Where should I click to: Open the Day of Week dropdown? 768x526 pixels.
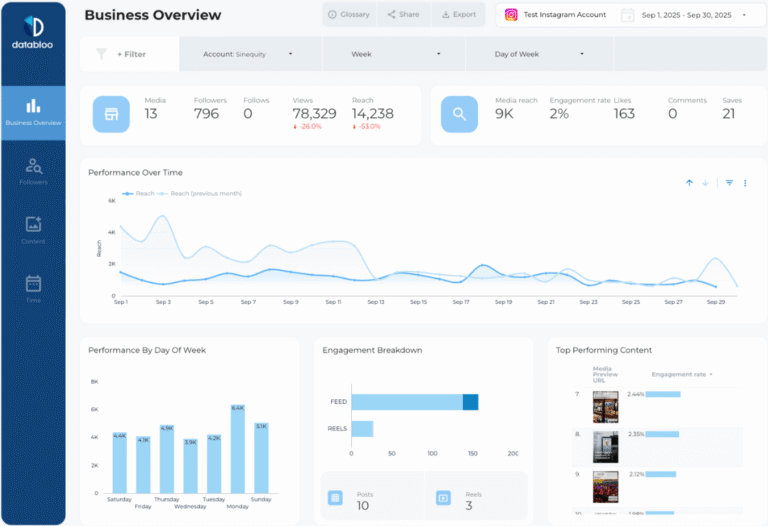pos(539,54)
